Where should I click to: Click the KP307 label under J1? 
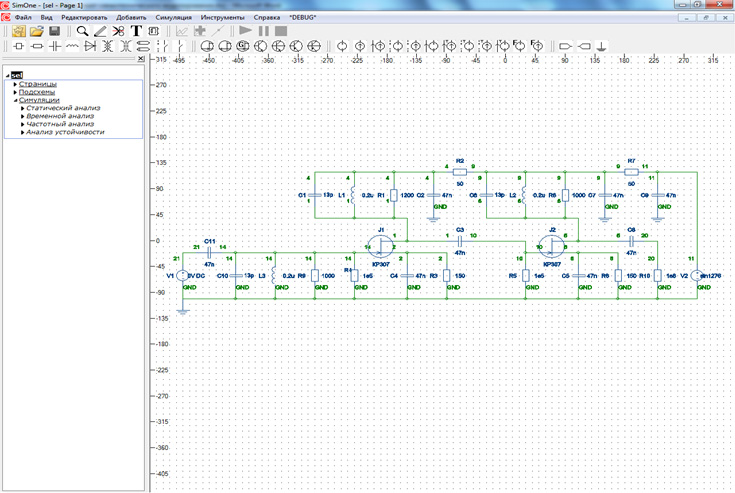(x=381, y=264)
